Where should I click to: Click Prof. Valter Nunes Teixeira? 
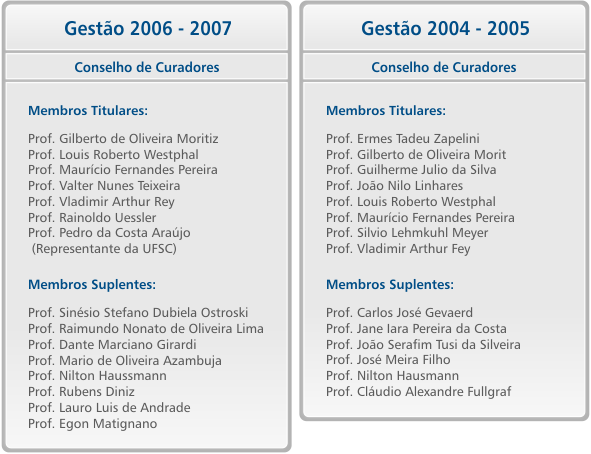pos(104,186)
